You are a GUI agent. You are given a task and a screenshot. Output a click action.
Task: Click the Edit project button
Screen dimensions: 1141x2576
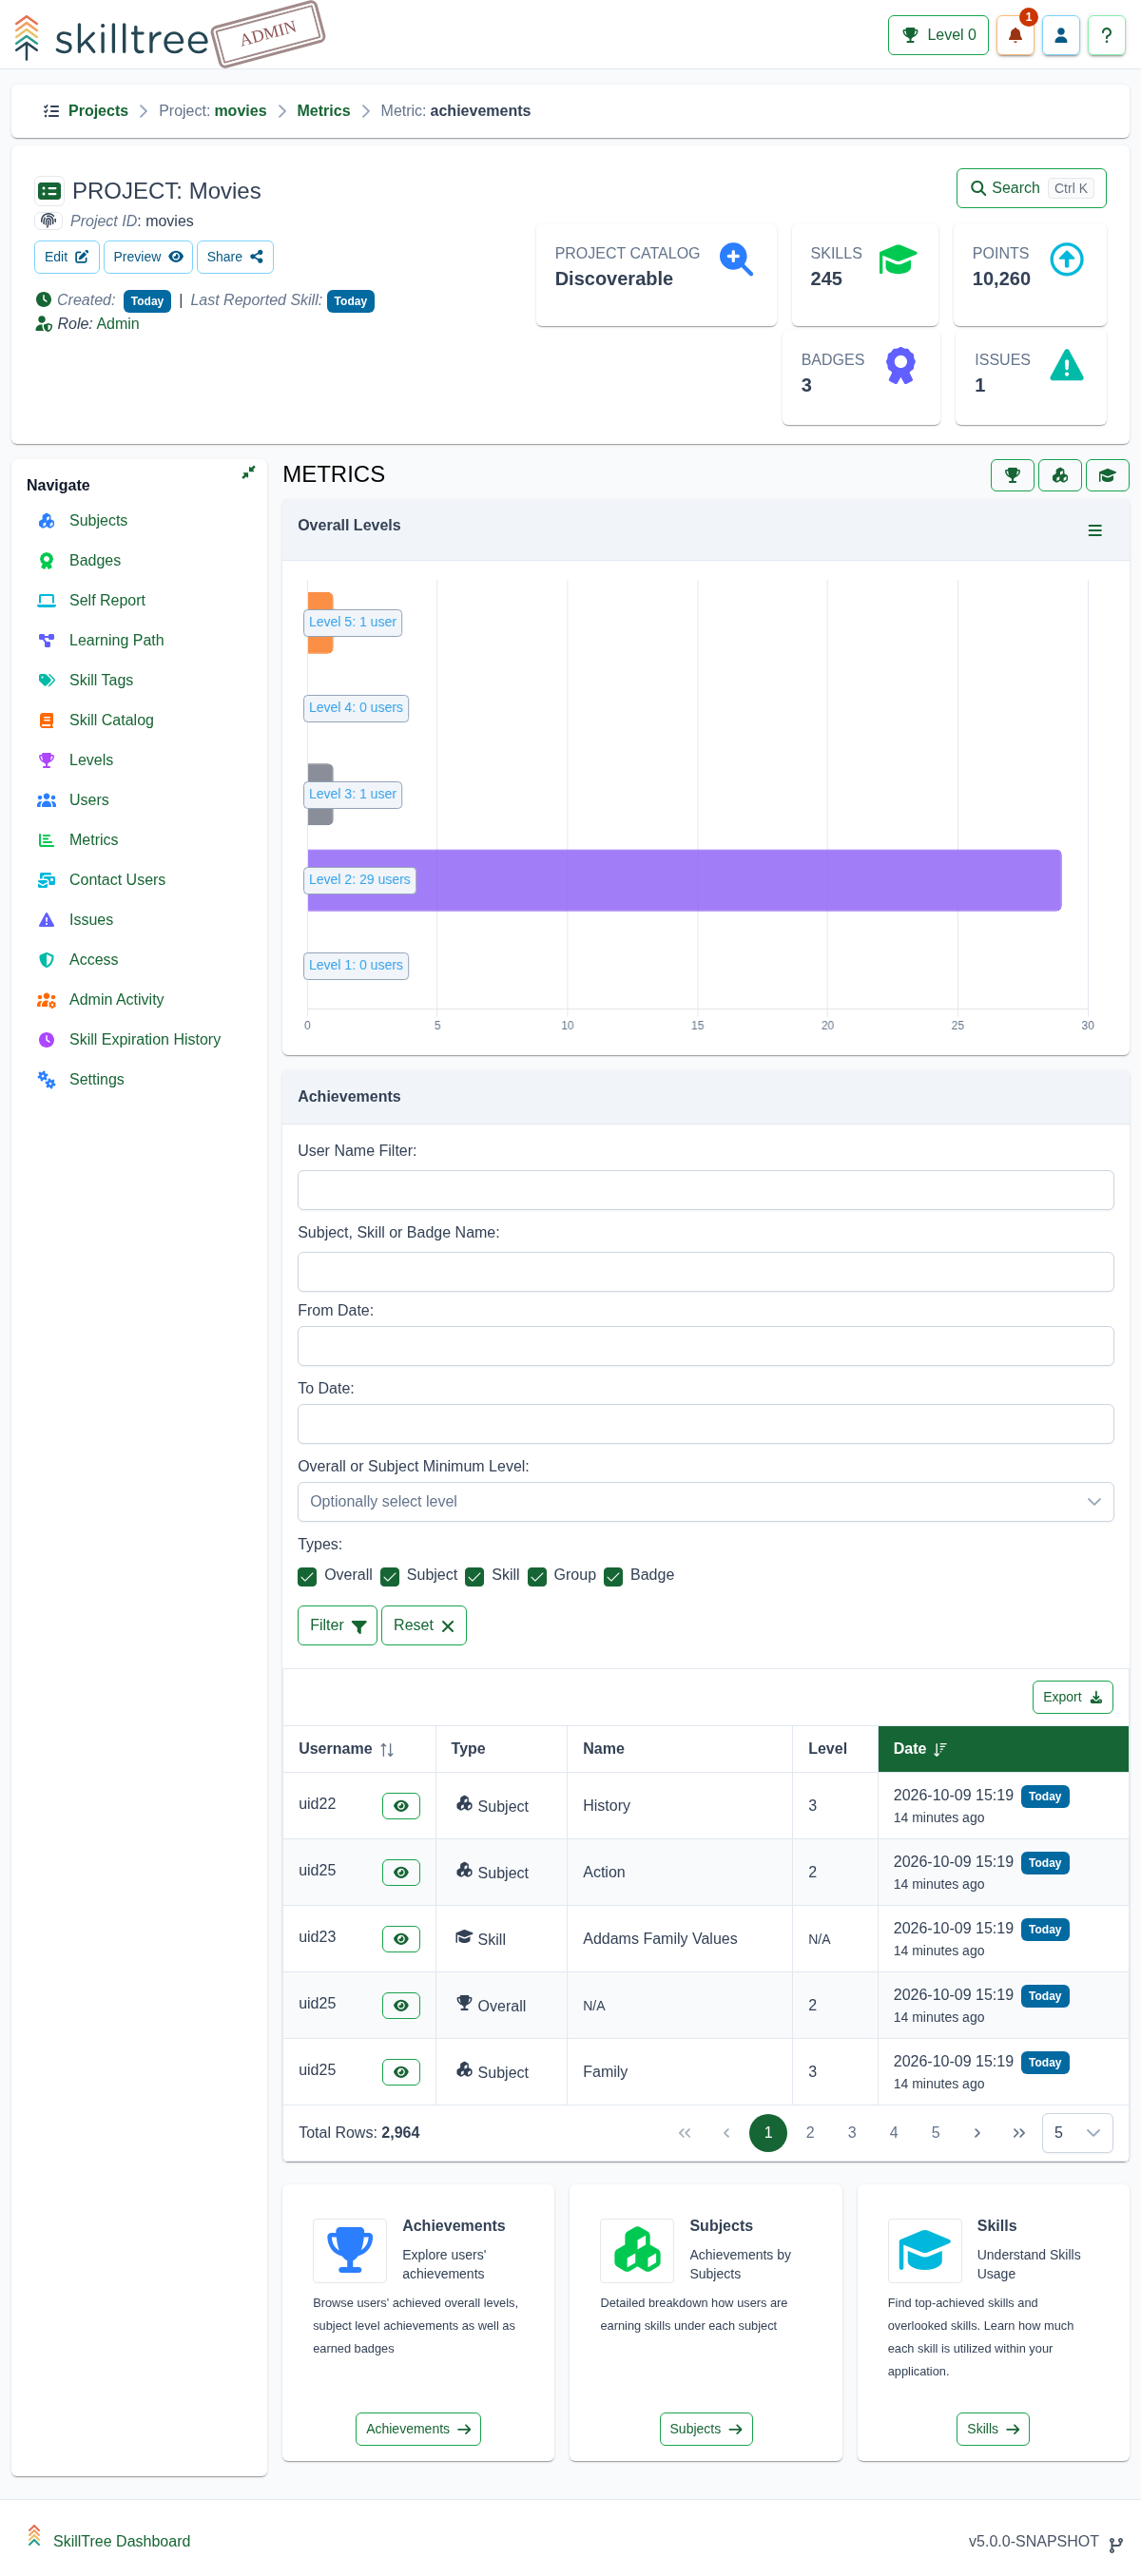pyautogui.click(x=66, y=257)
